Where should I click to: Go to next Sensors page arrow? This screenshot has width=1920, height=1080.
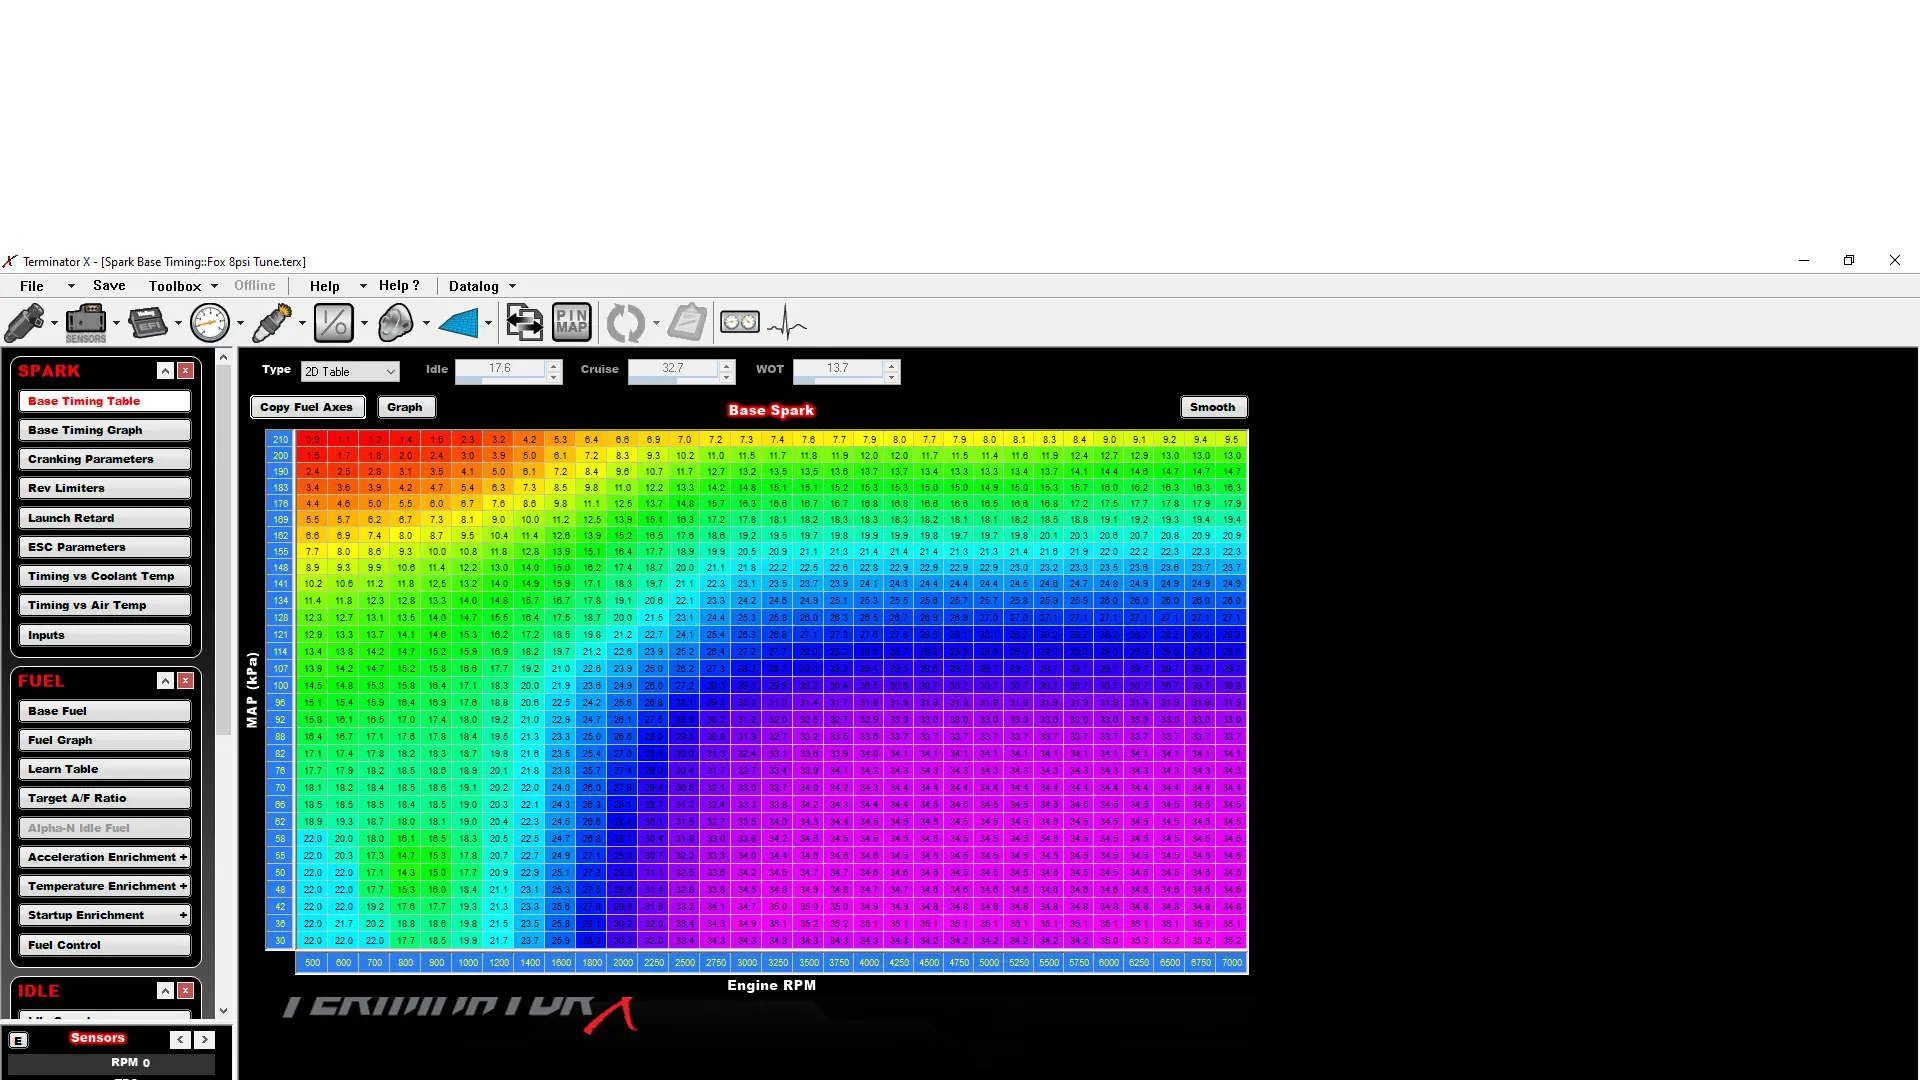click(204, 1040)
